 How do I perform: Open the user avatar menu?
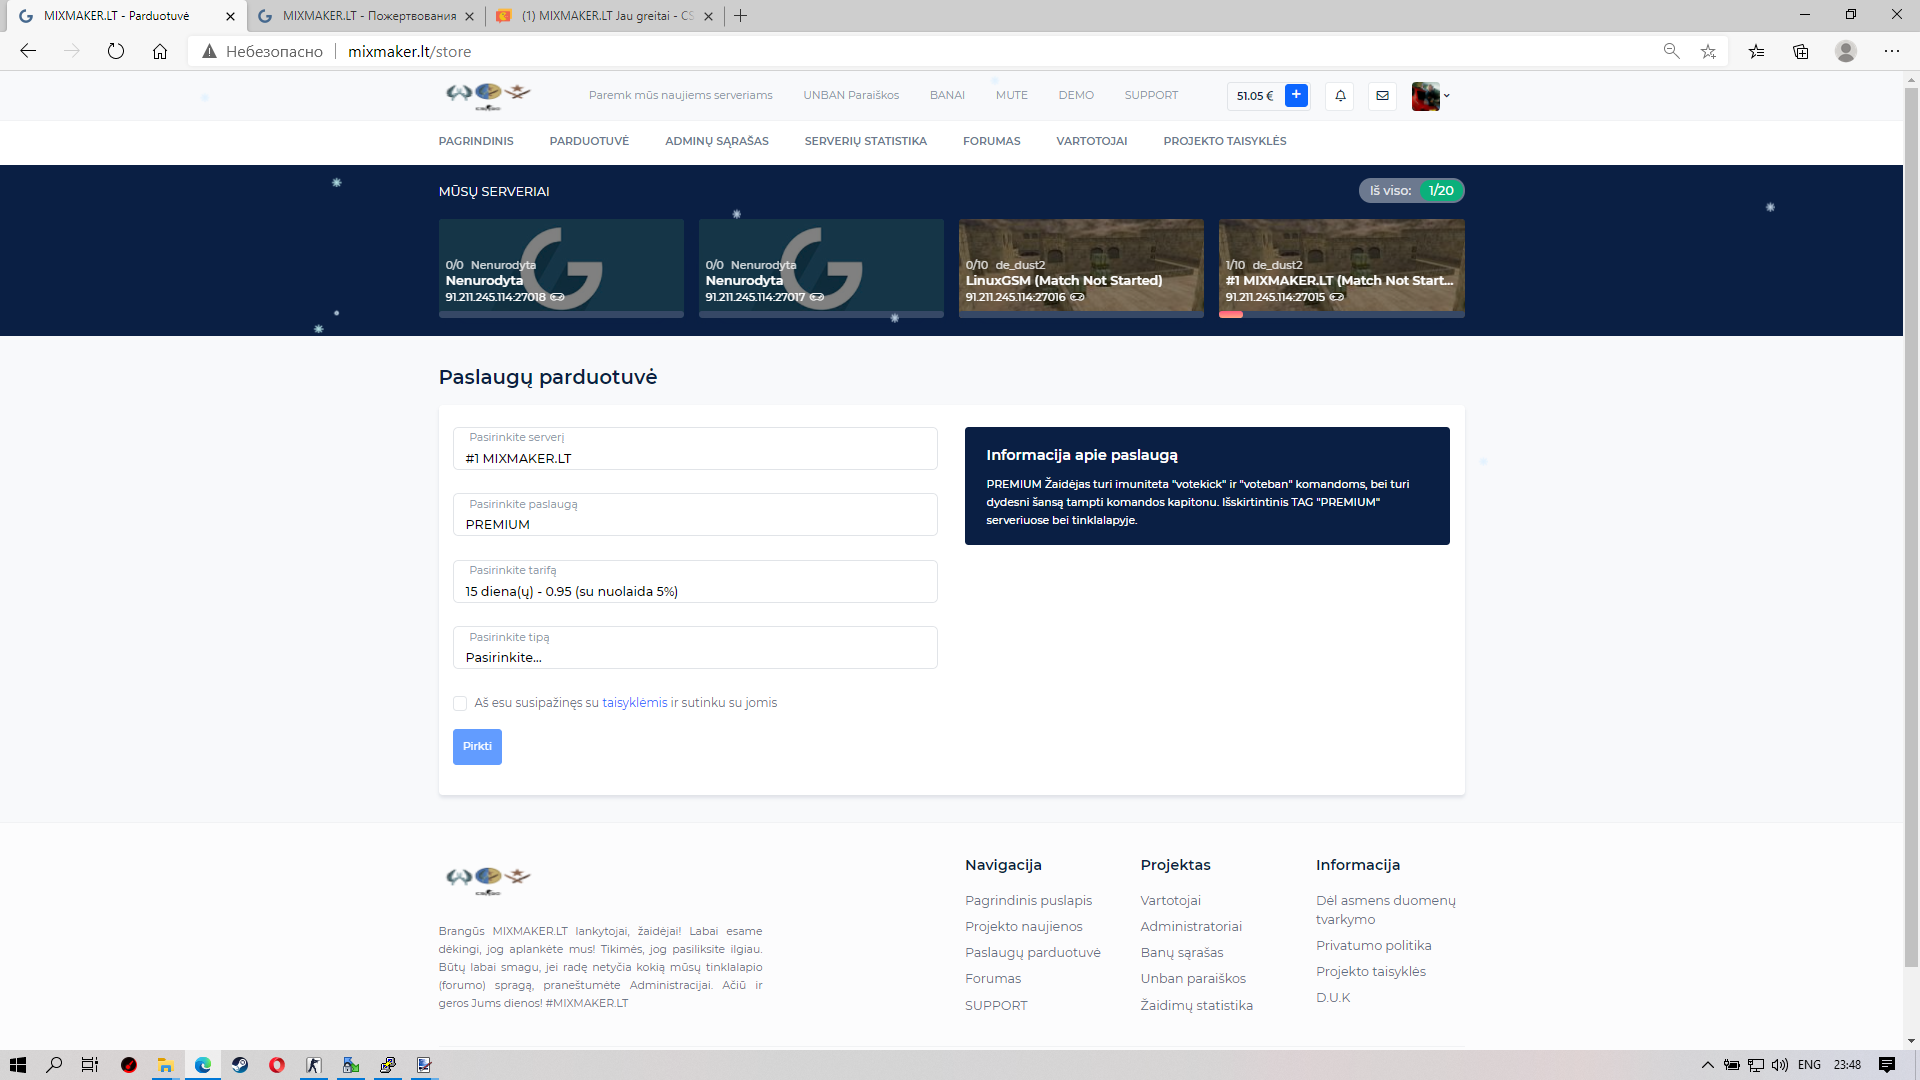(x=1430, y=96)
